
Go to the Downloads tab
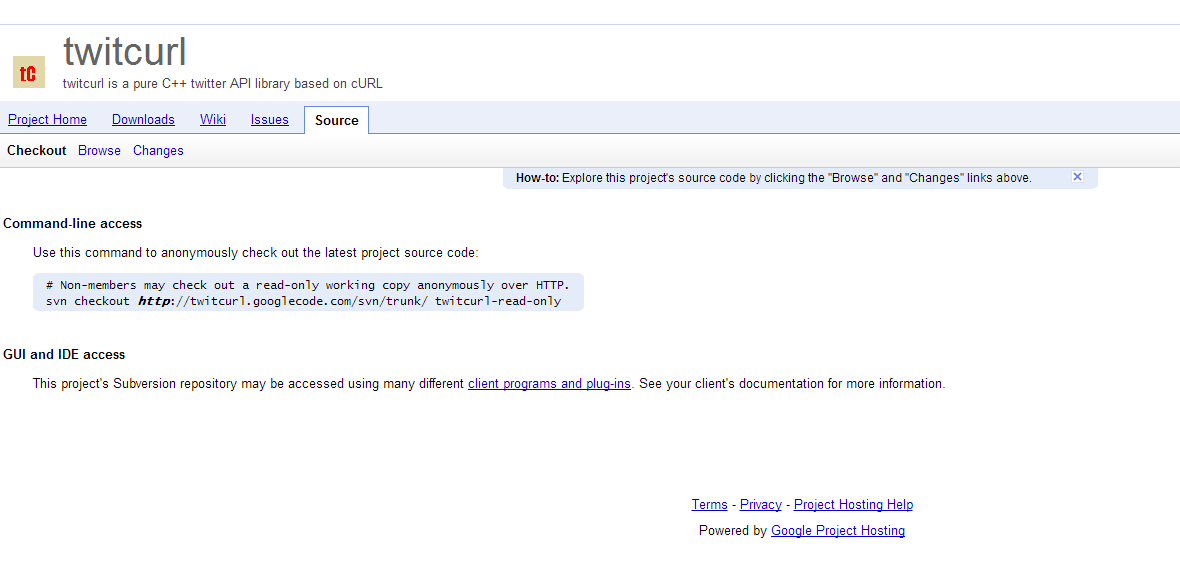pos(143,120)
